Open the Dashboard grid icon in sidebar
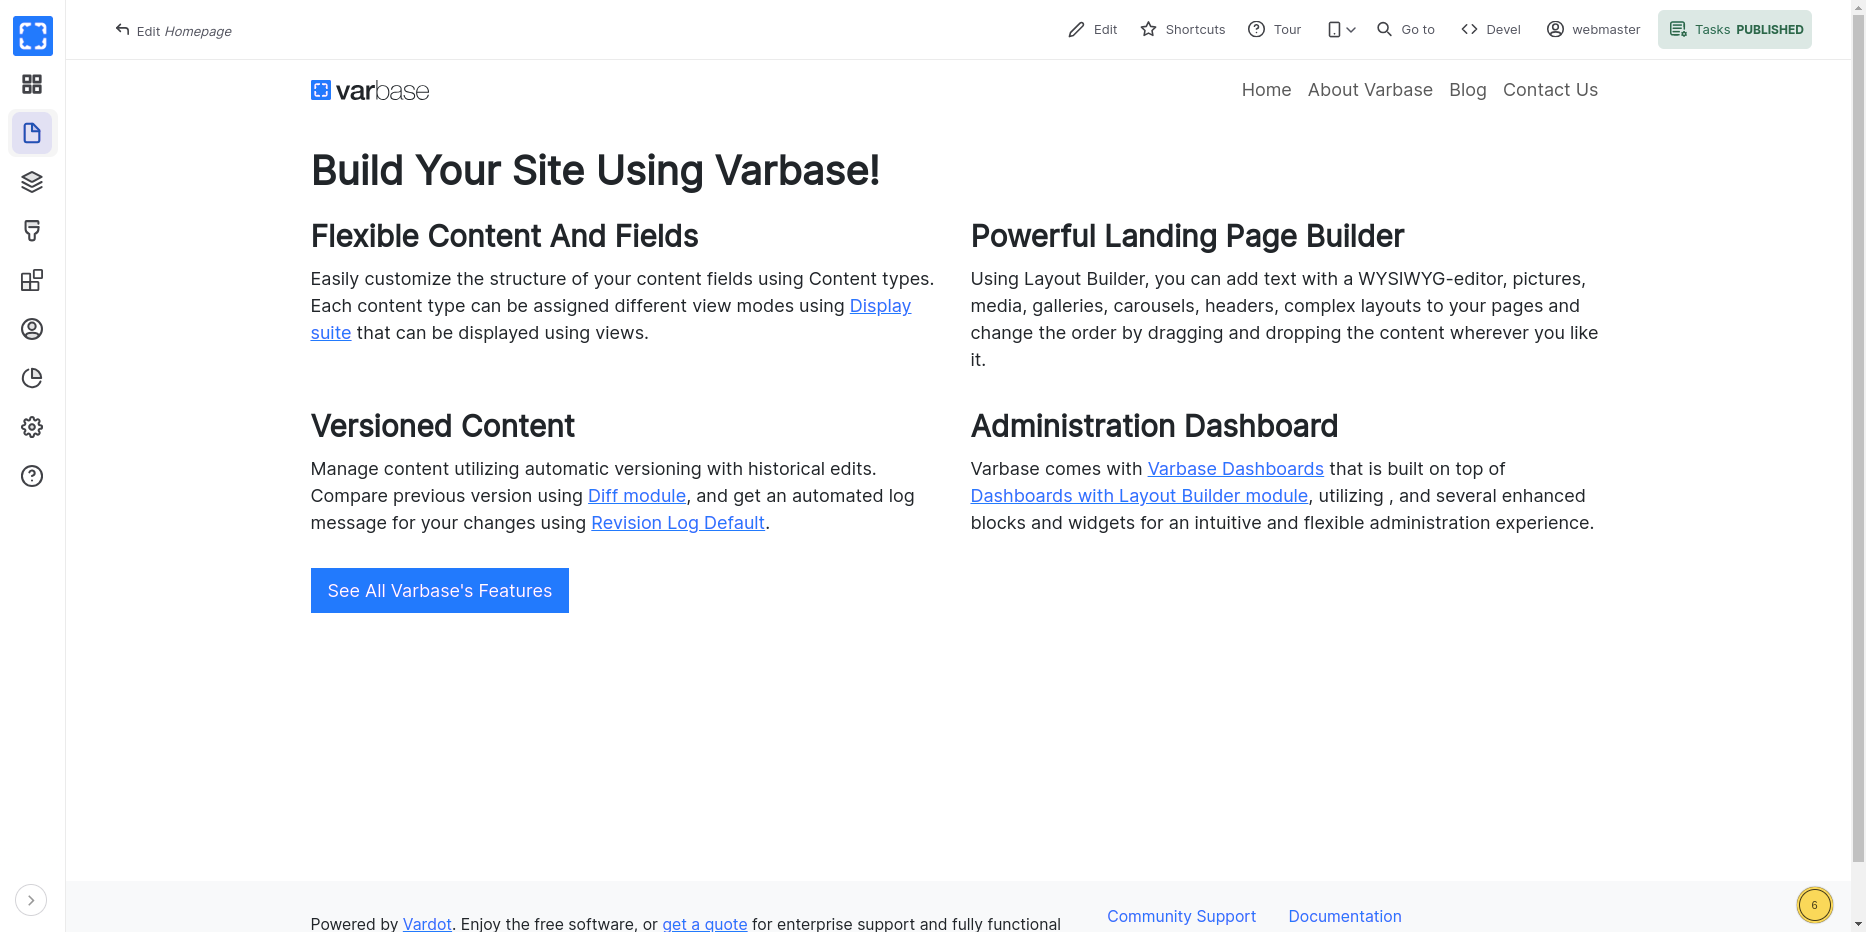 tap(32, 84)
